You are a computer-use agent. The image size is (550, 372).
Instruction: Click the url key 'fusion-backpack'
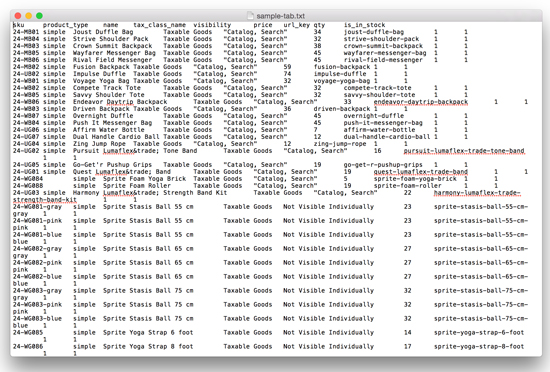point(342,67)
